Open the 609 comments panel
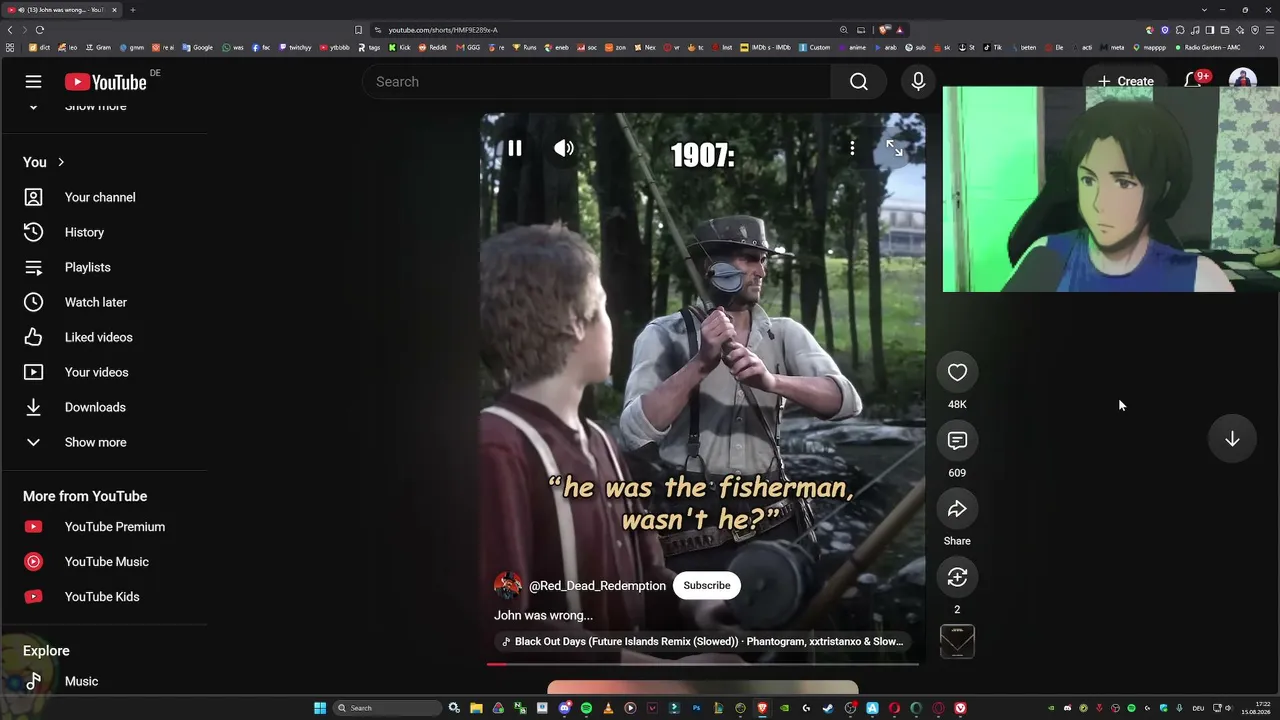This screenshot has height=720, width=1280. point(957,441)
